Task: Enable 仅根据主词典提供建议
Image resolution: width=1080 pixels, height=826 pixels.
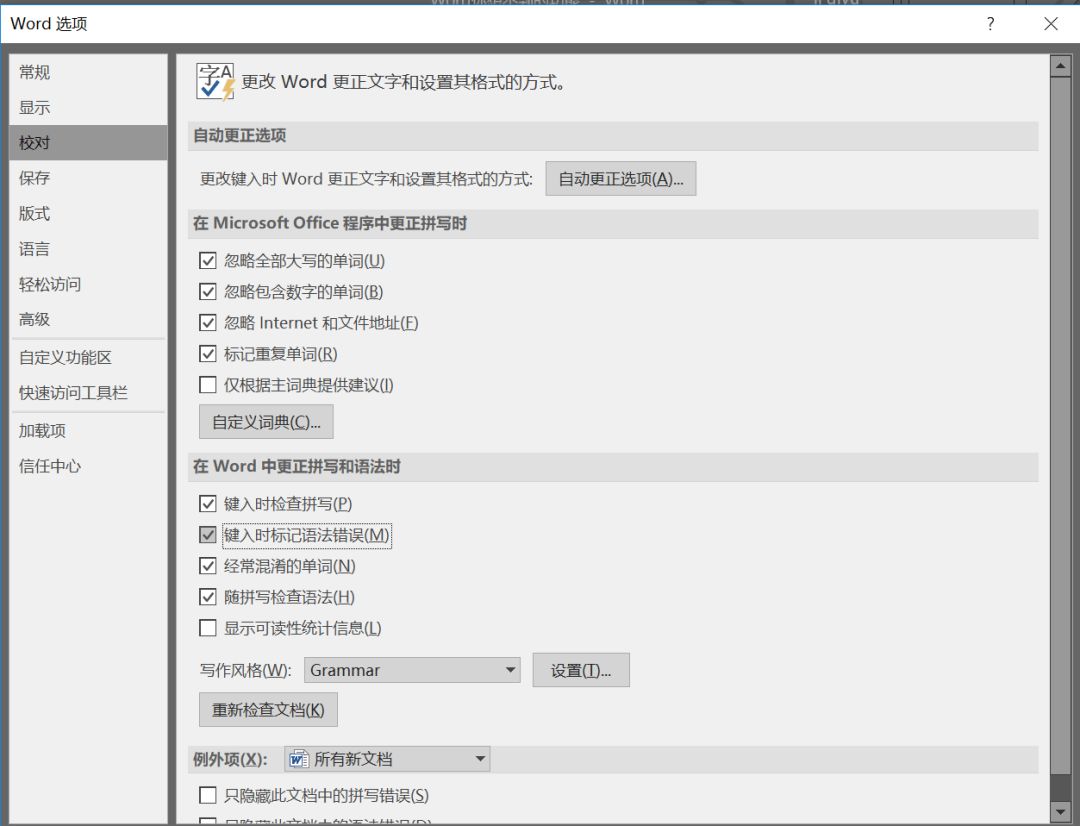Action: point(207,385)
